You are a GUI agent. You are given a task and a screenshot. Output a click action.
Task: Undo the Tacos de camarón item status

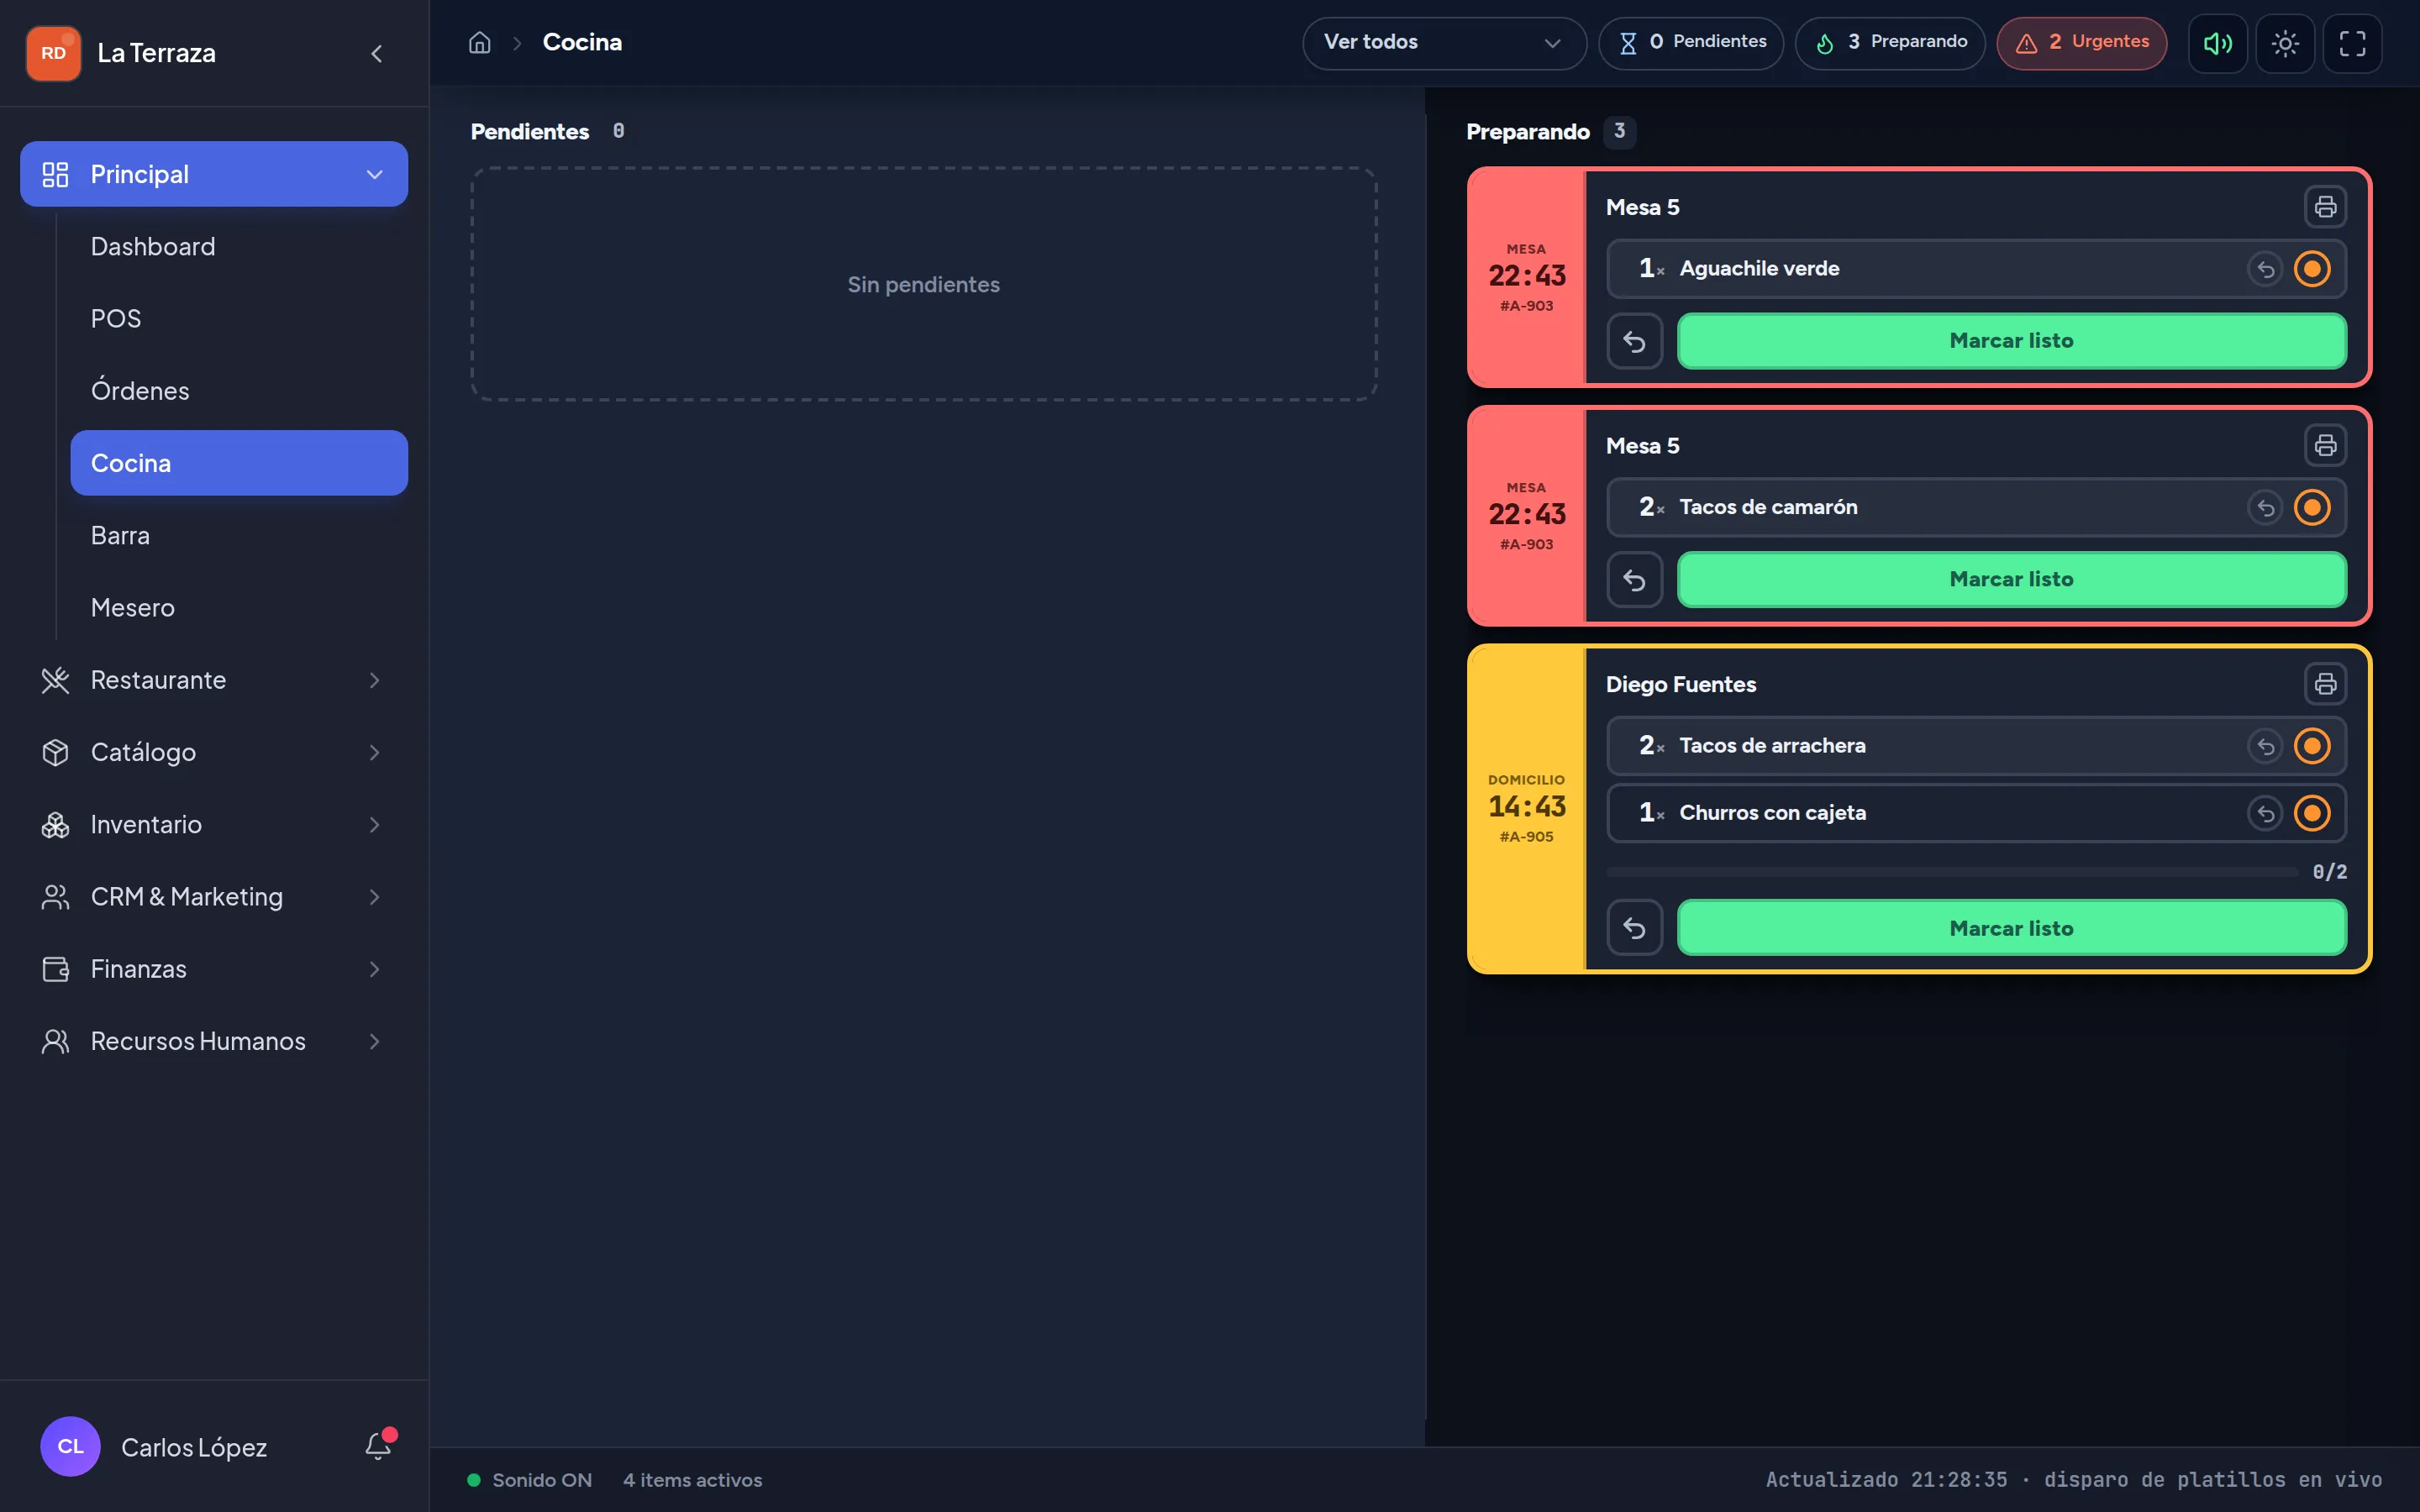pyautogui.click(x=2265, y=507)
